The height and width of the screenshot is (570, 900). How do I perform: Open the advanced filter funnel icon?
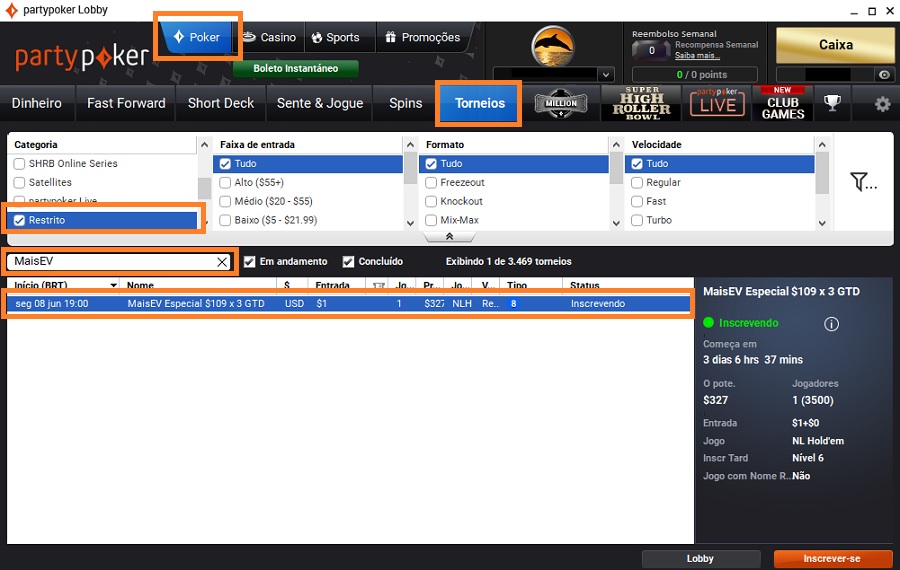863,182
